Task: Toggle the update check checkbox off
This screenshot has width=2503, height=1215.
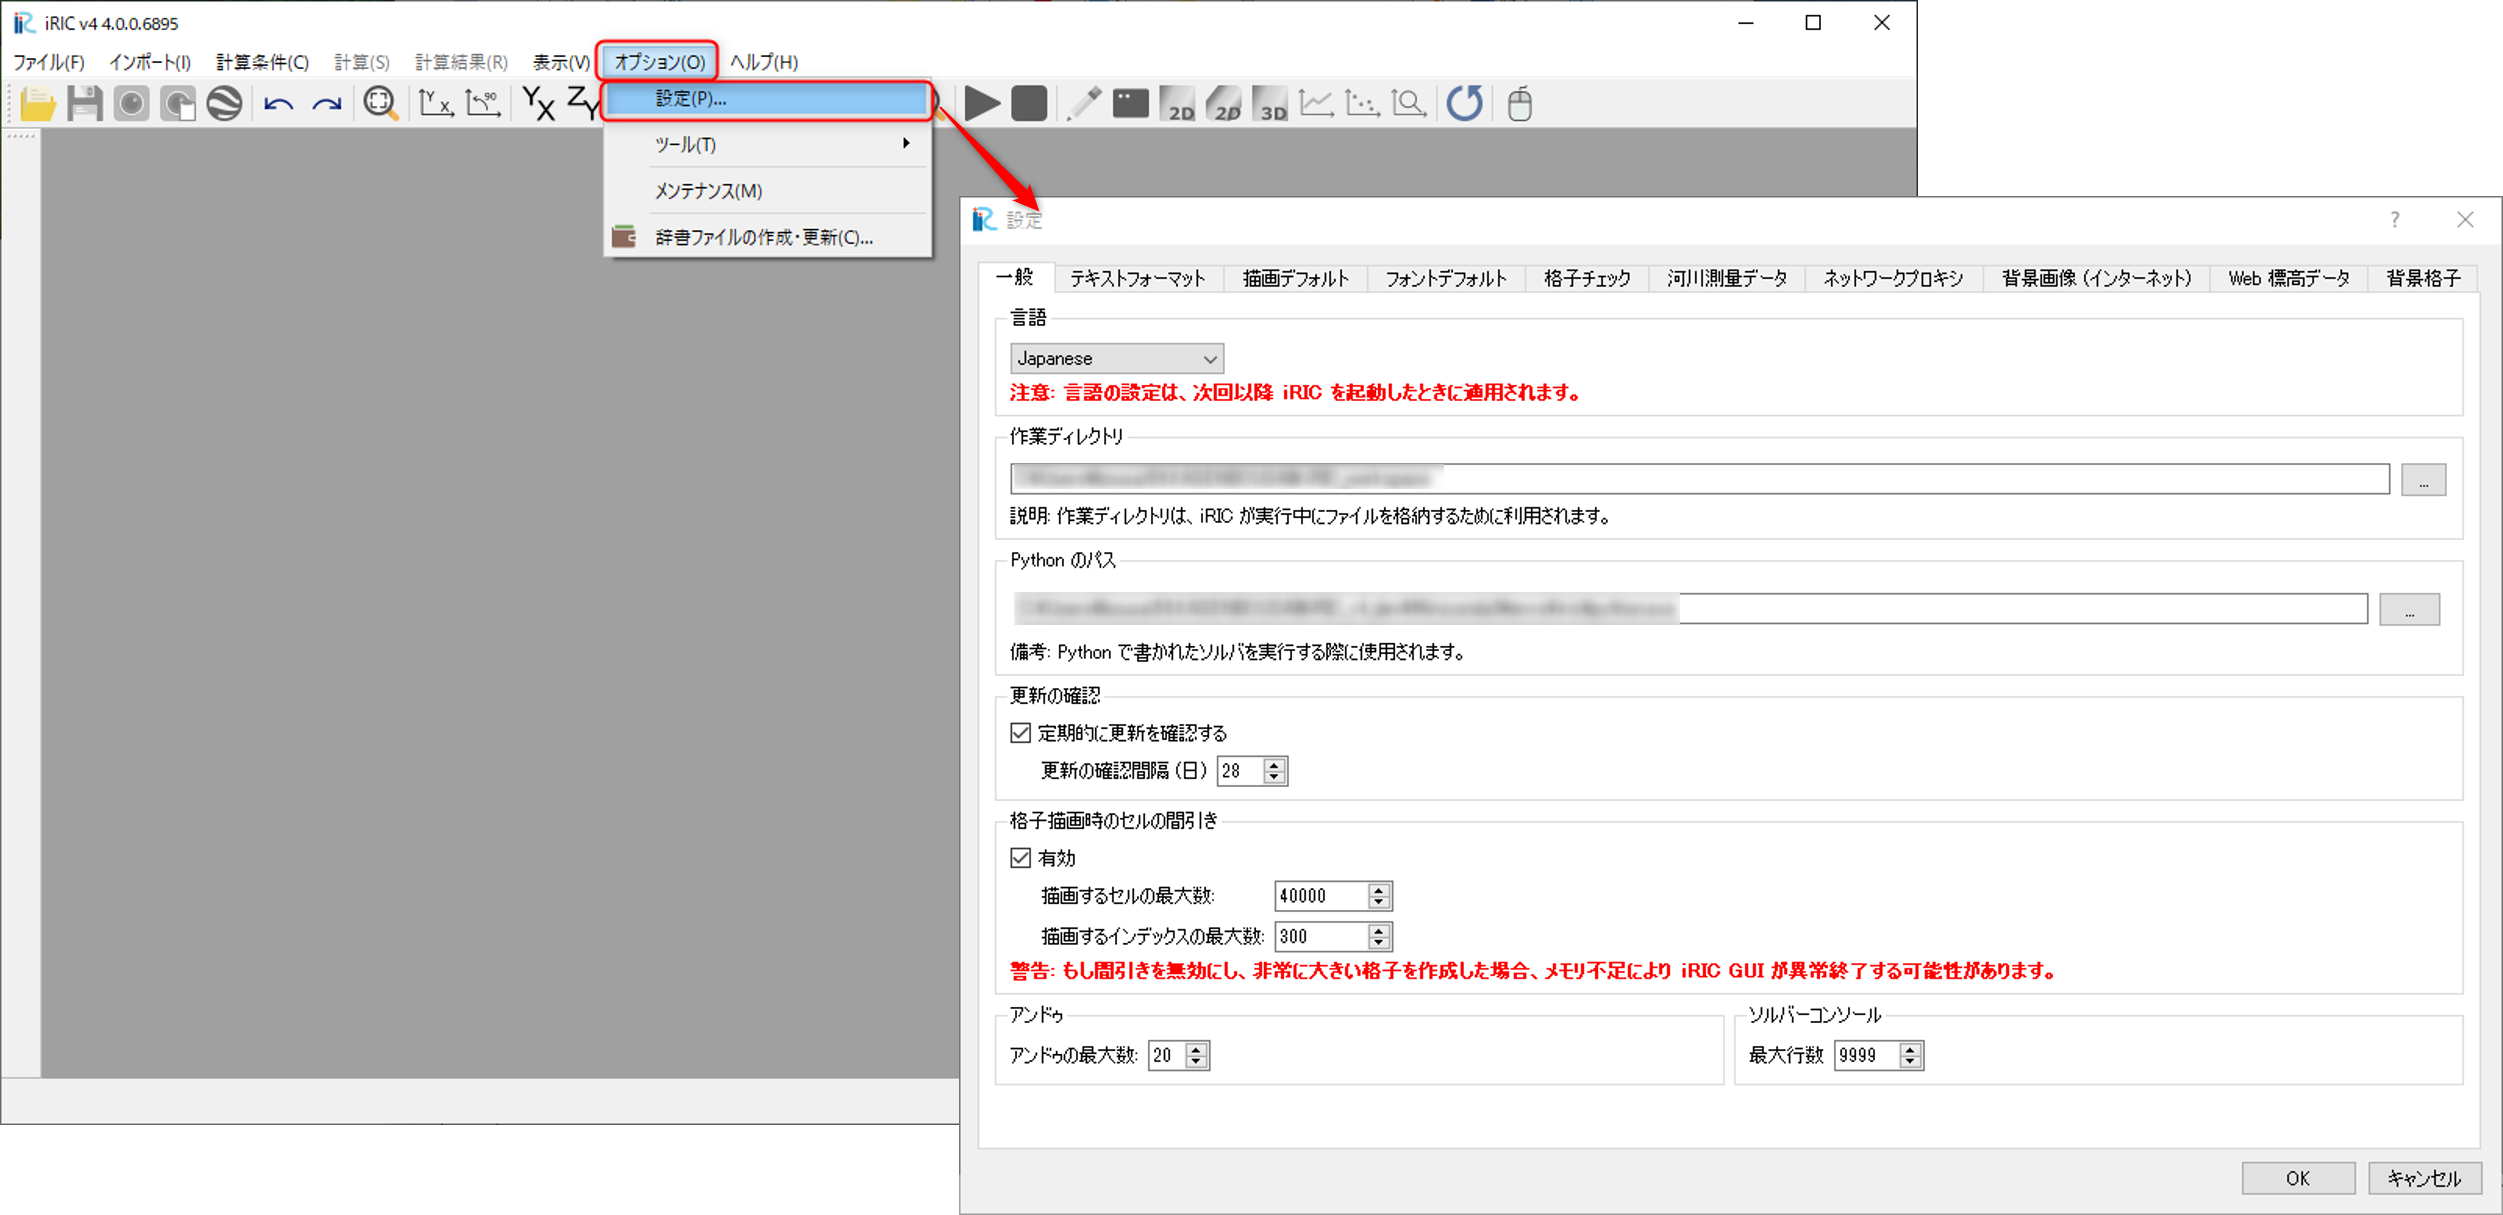Action: 1019,732
